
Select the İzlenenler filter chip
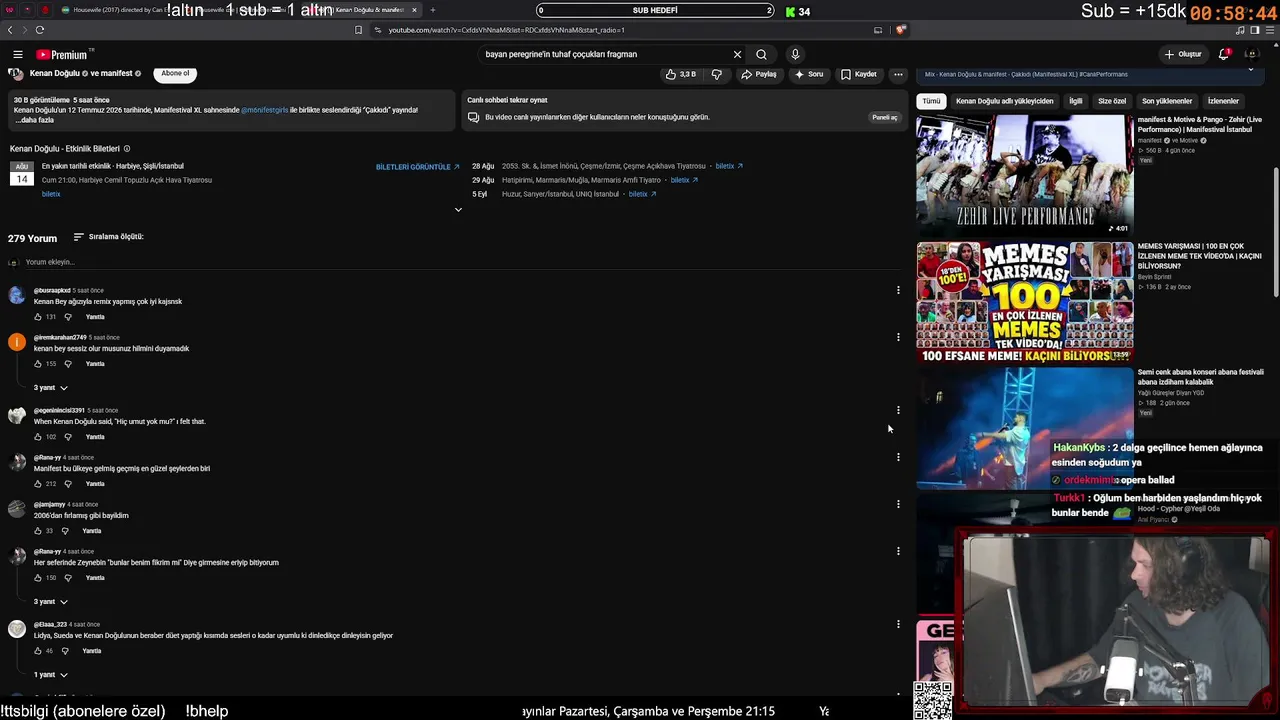point(1223,101)
